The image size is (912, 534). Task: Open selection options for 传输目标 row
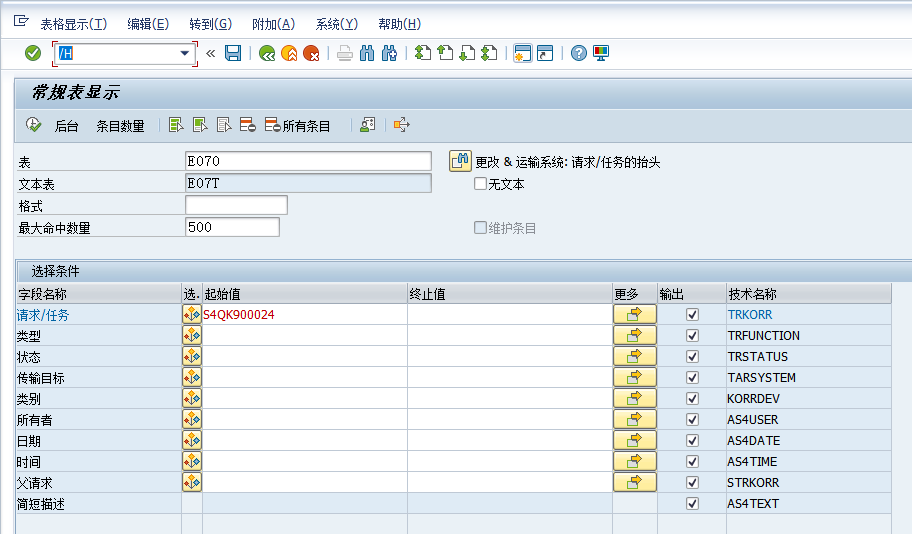pos(192,378)
